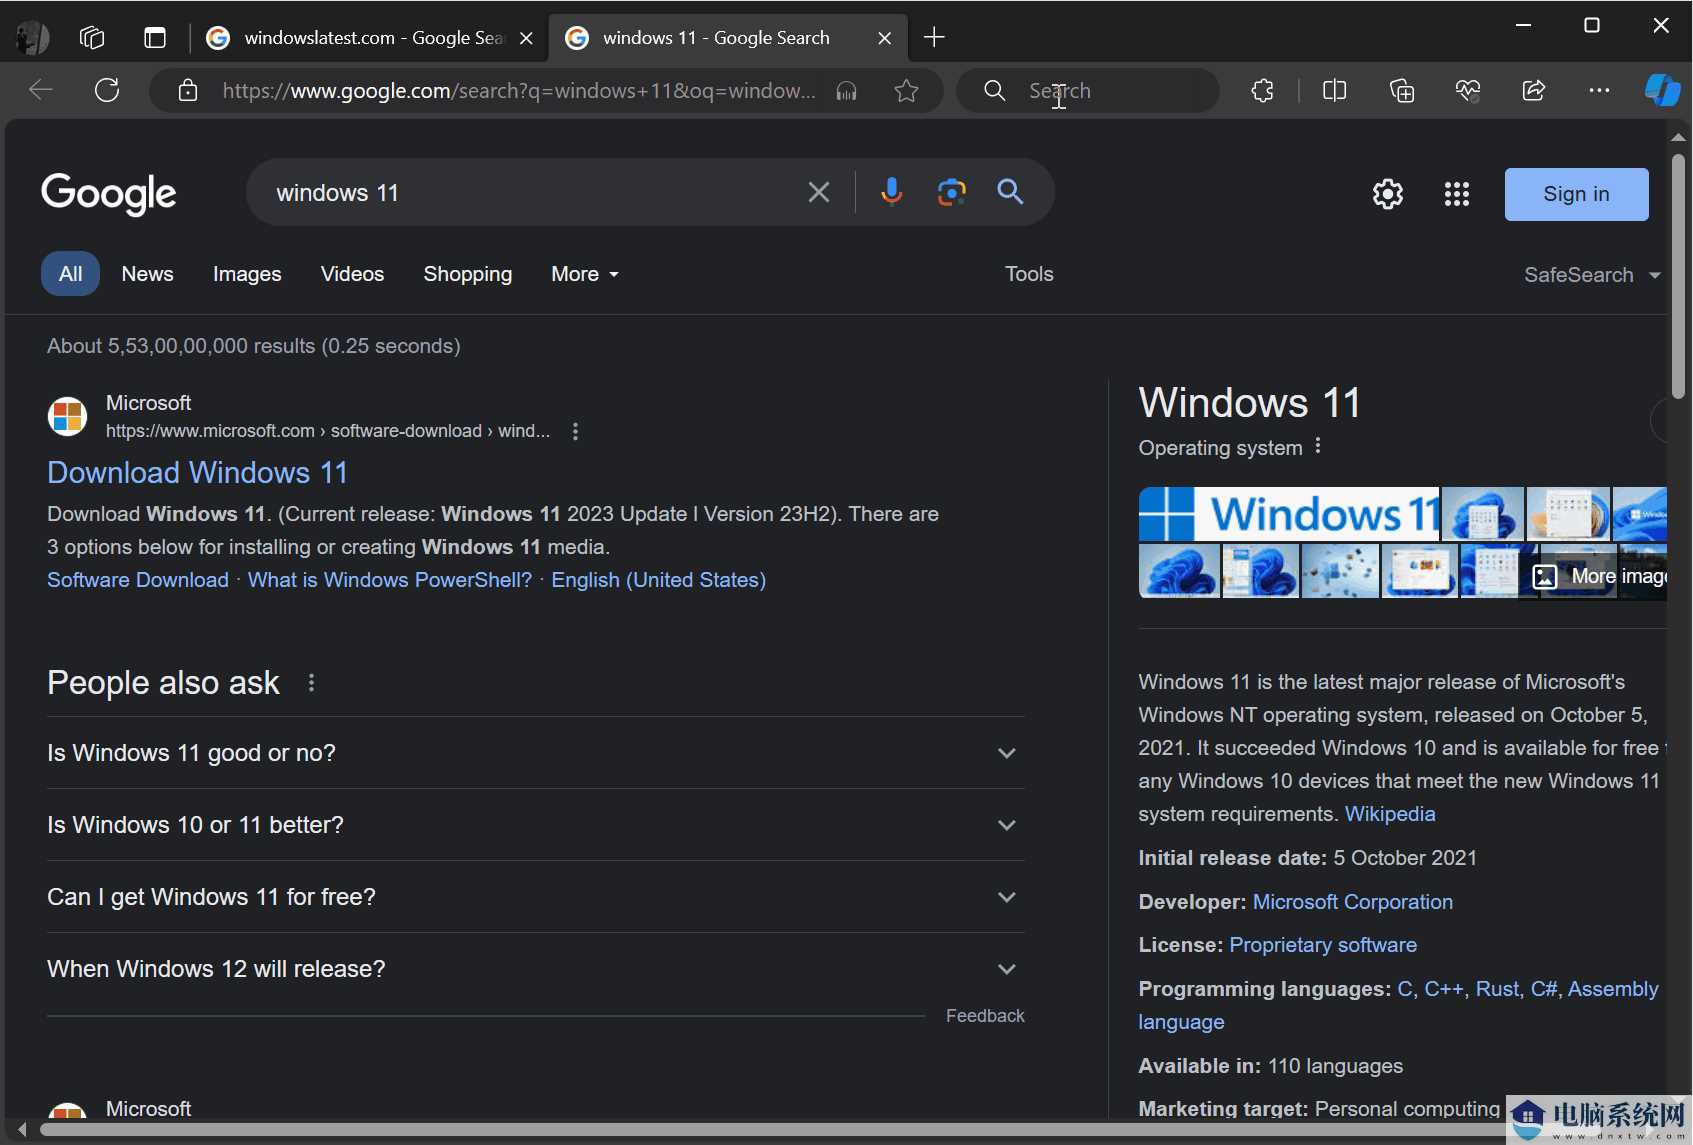This screenshot has width=1693, height=1145.
Task: Search by voice with the microphone
Action: click(x=891, y=191)
